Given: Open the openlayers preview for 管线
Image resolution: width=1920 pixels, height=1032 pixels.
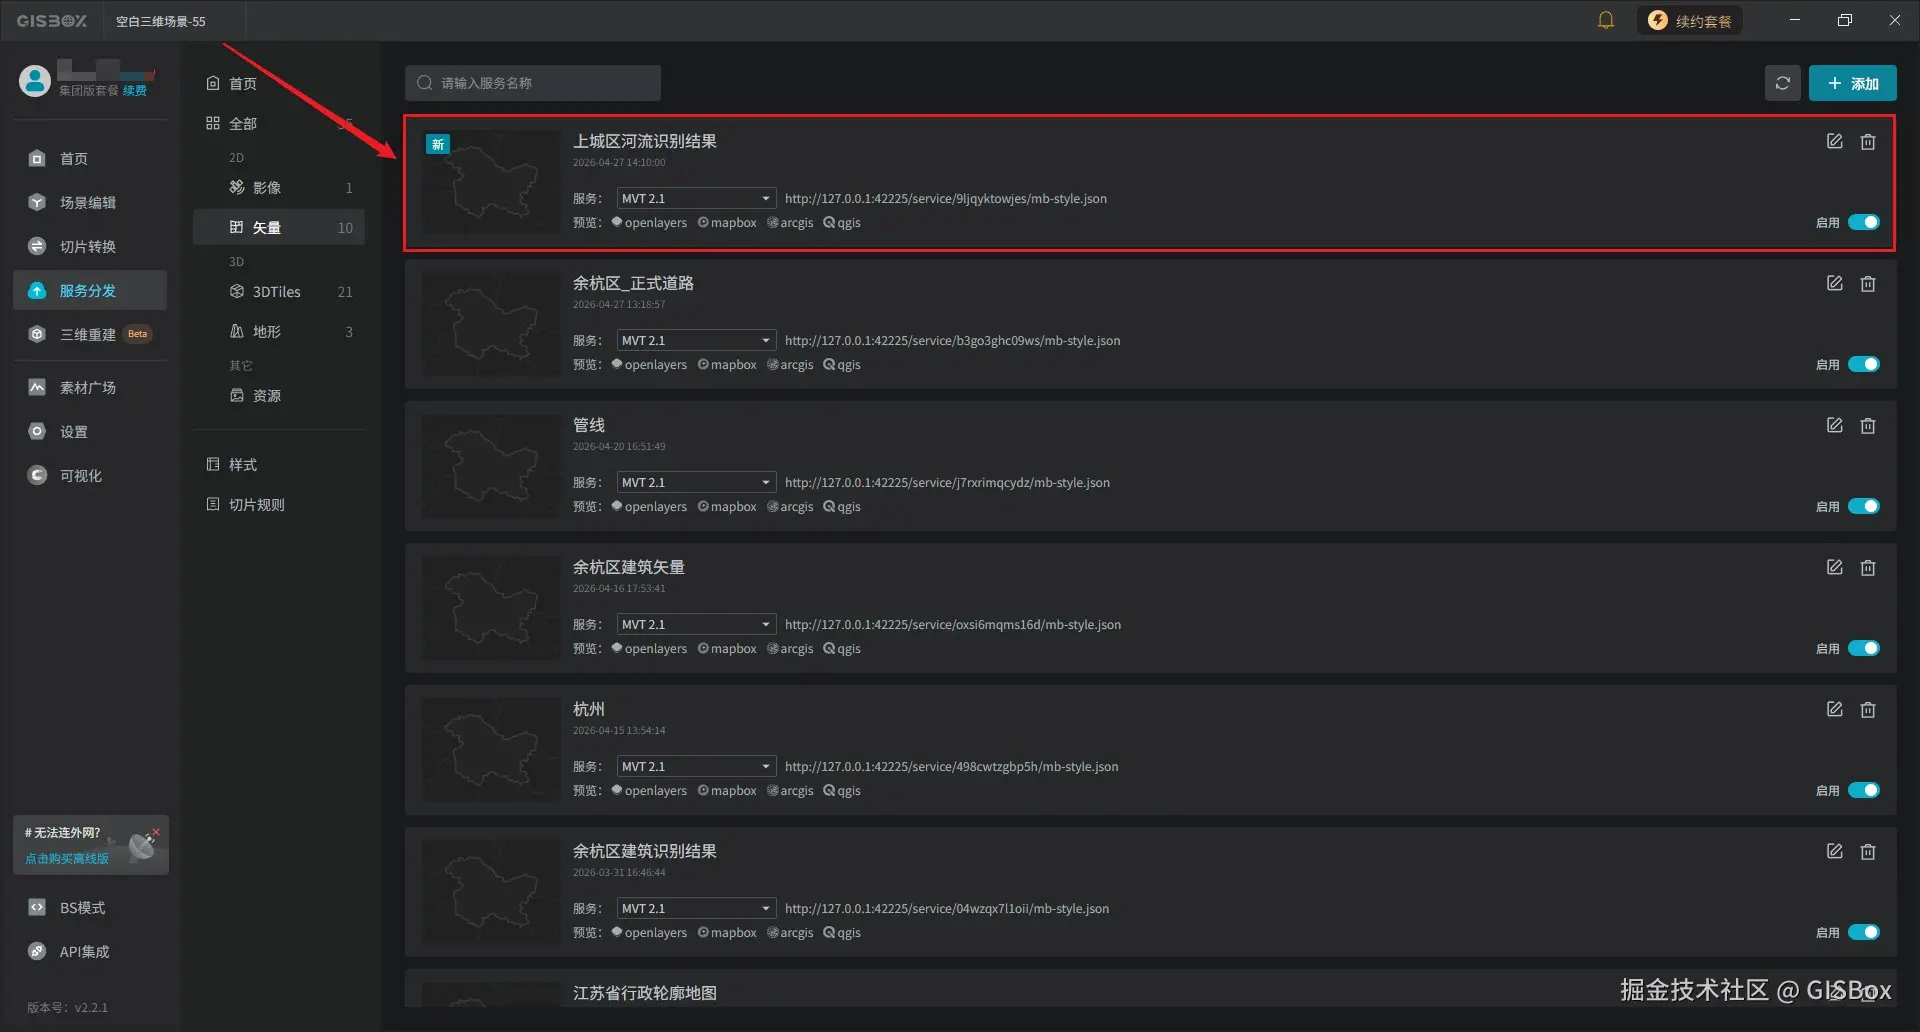Looking at the screenshot, I should (x=649, y=506).
